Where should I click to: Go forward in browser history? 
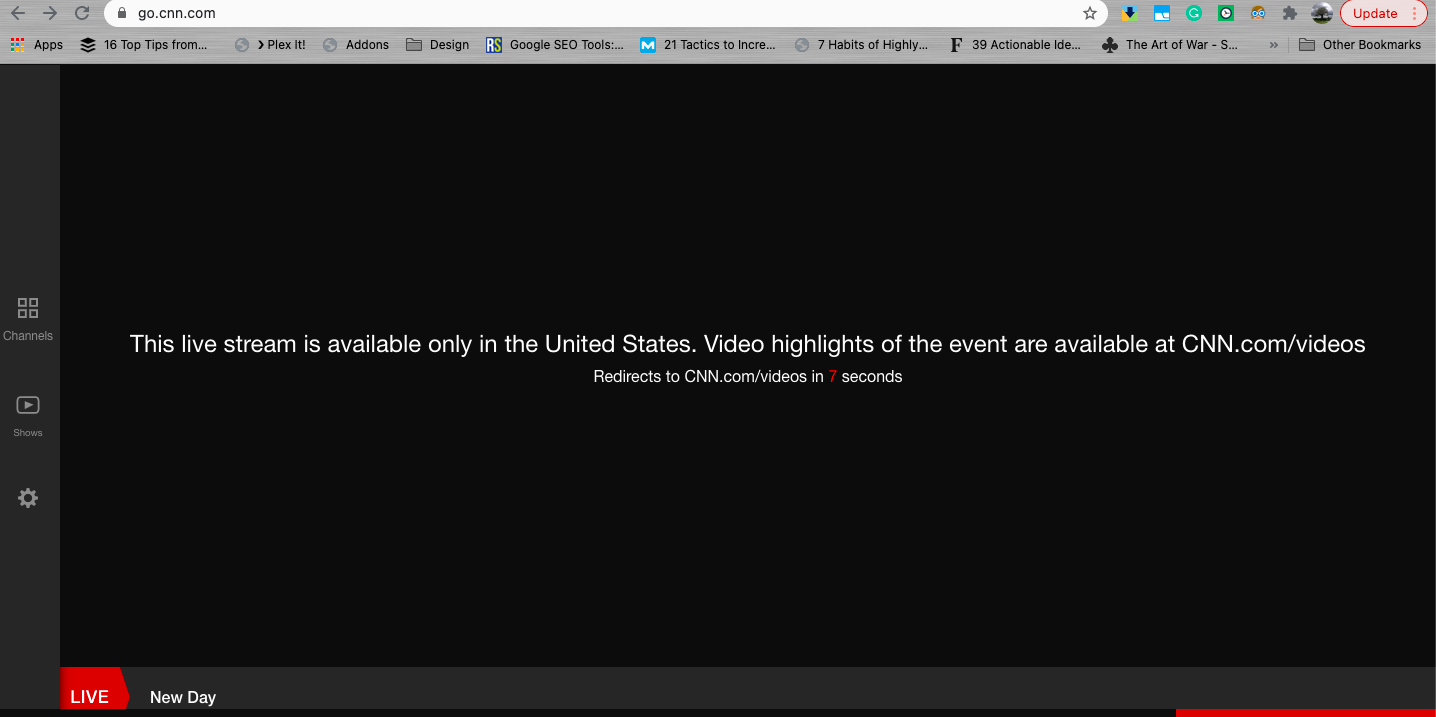pyautogui.click(x=50, y=13)
